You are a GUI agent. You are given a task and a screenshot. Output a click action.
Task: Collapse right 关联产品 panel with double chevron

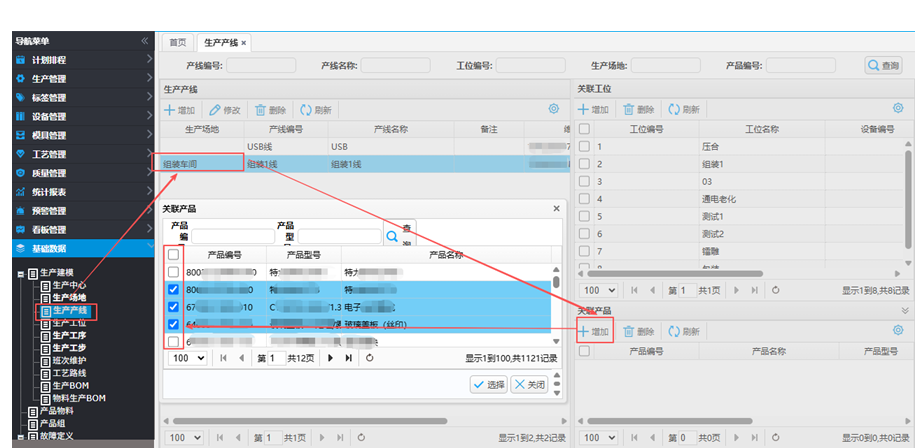pos(905,310)
